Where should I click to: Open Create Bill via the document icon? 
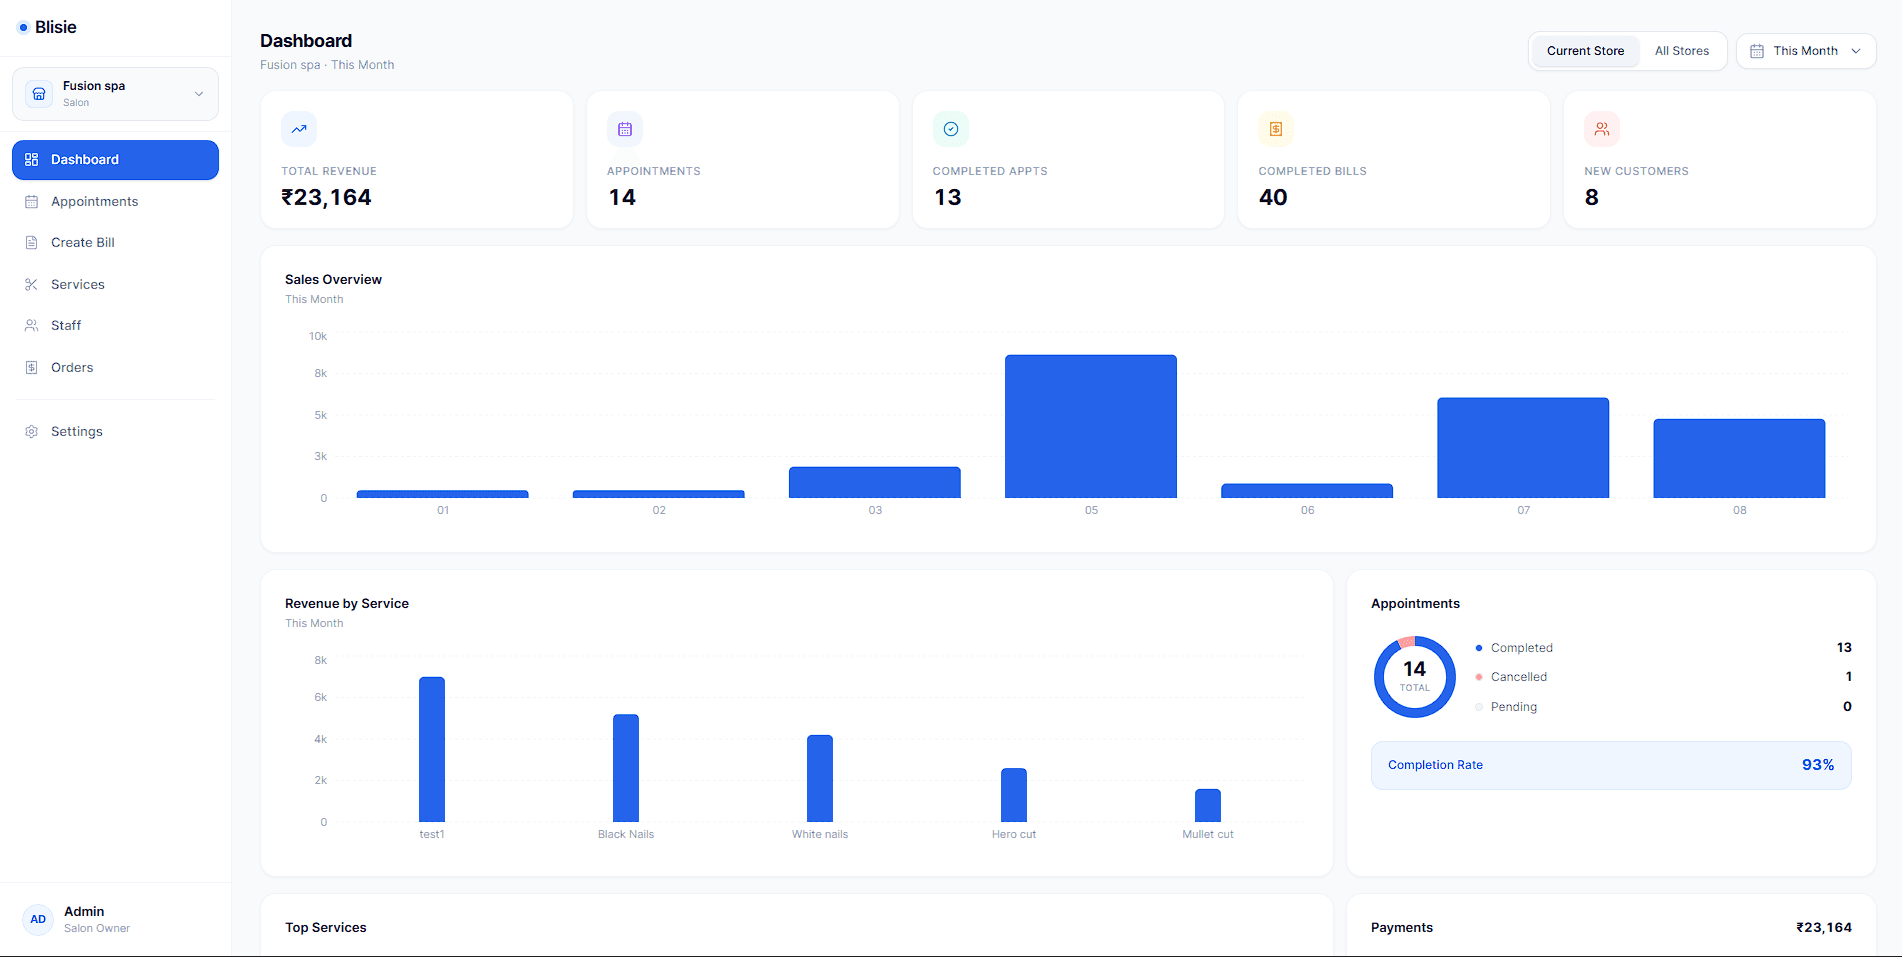(32, 242)
